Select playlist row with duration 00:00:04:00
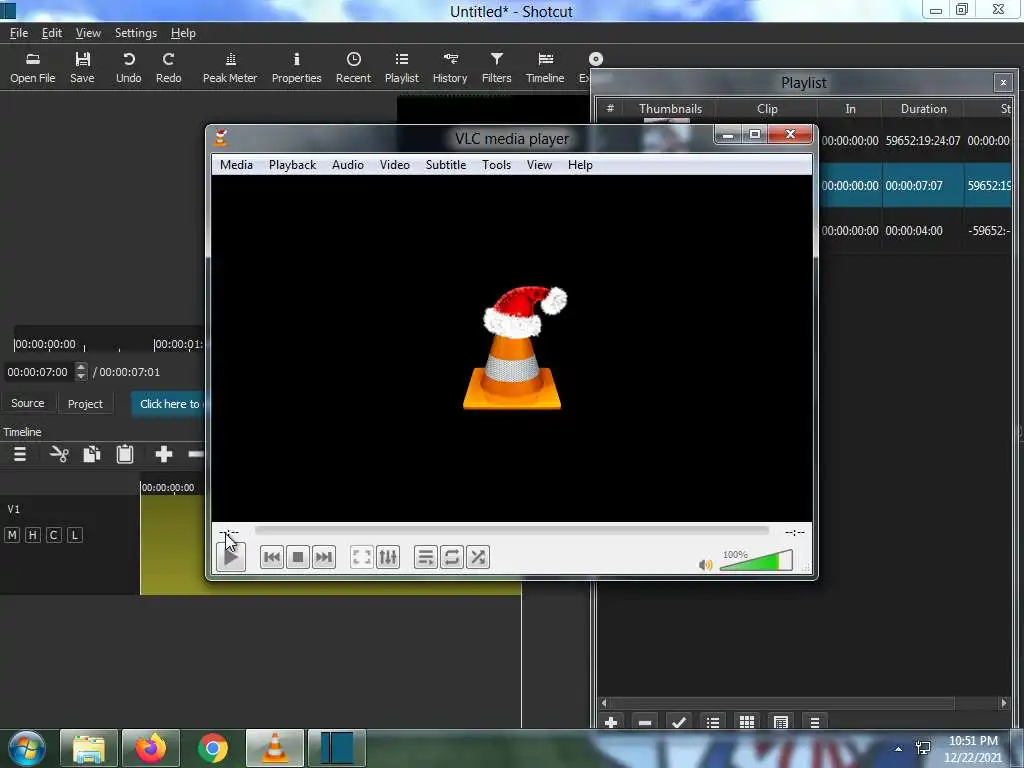 [x=914, y=231]
